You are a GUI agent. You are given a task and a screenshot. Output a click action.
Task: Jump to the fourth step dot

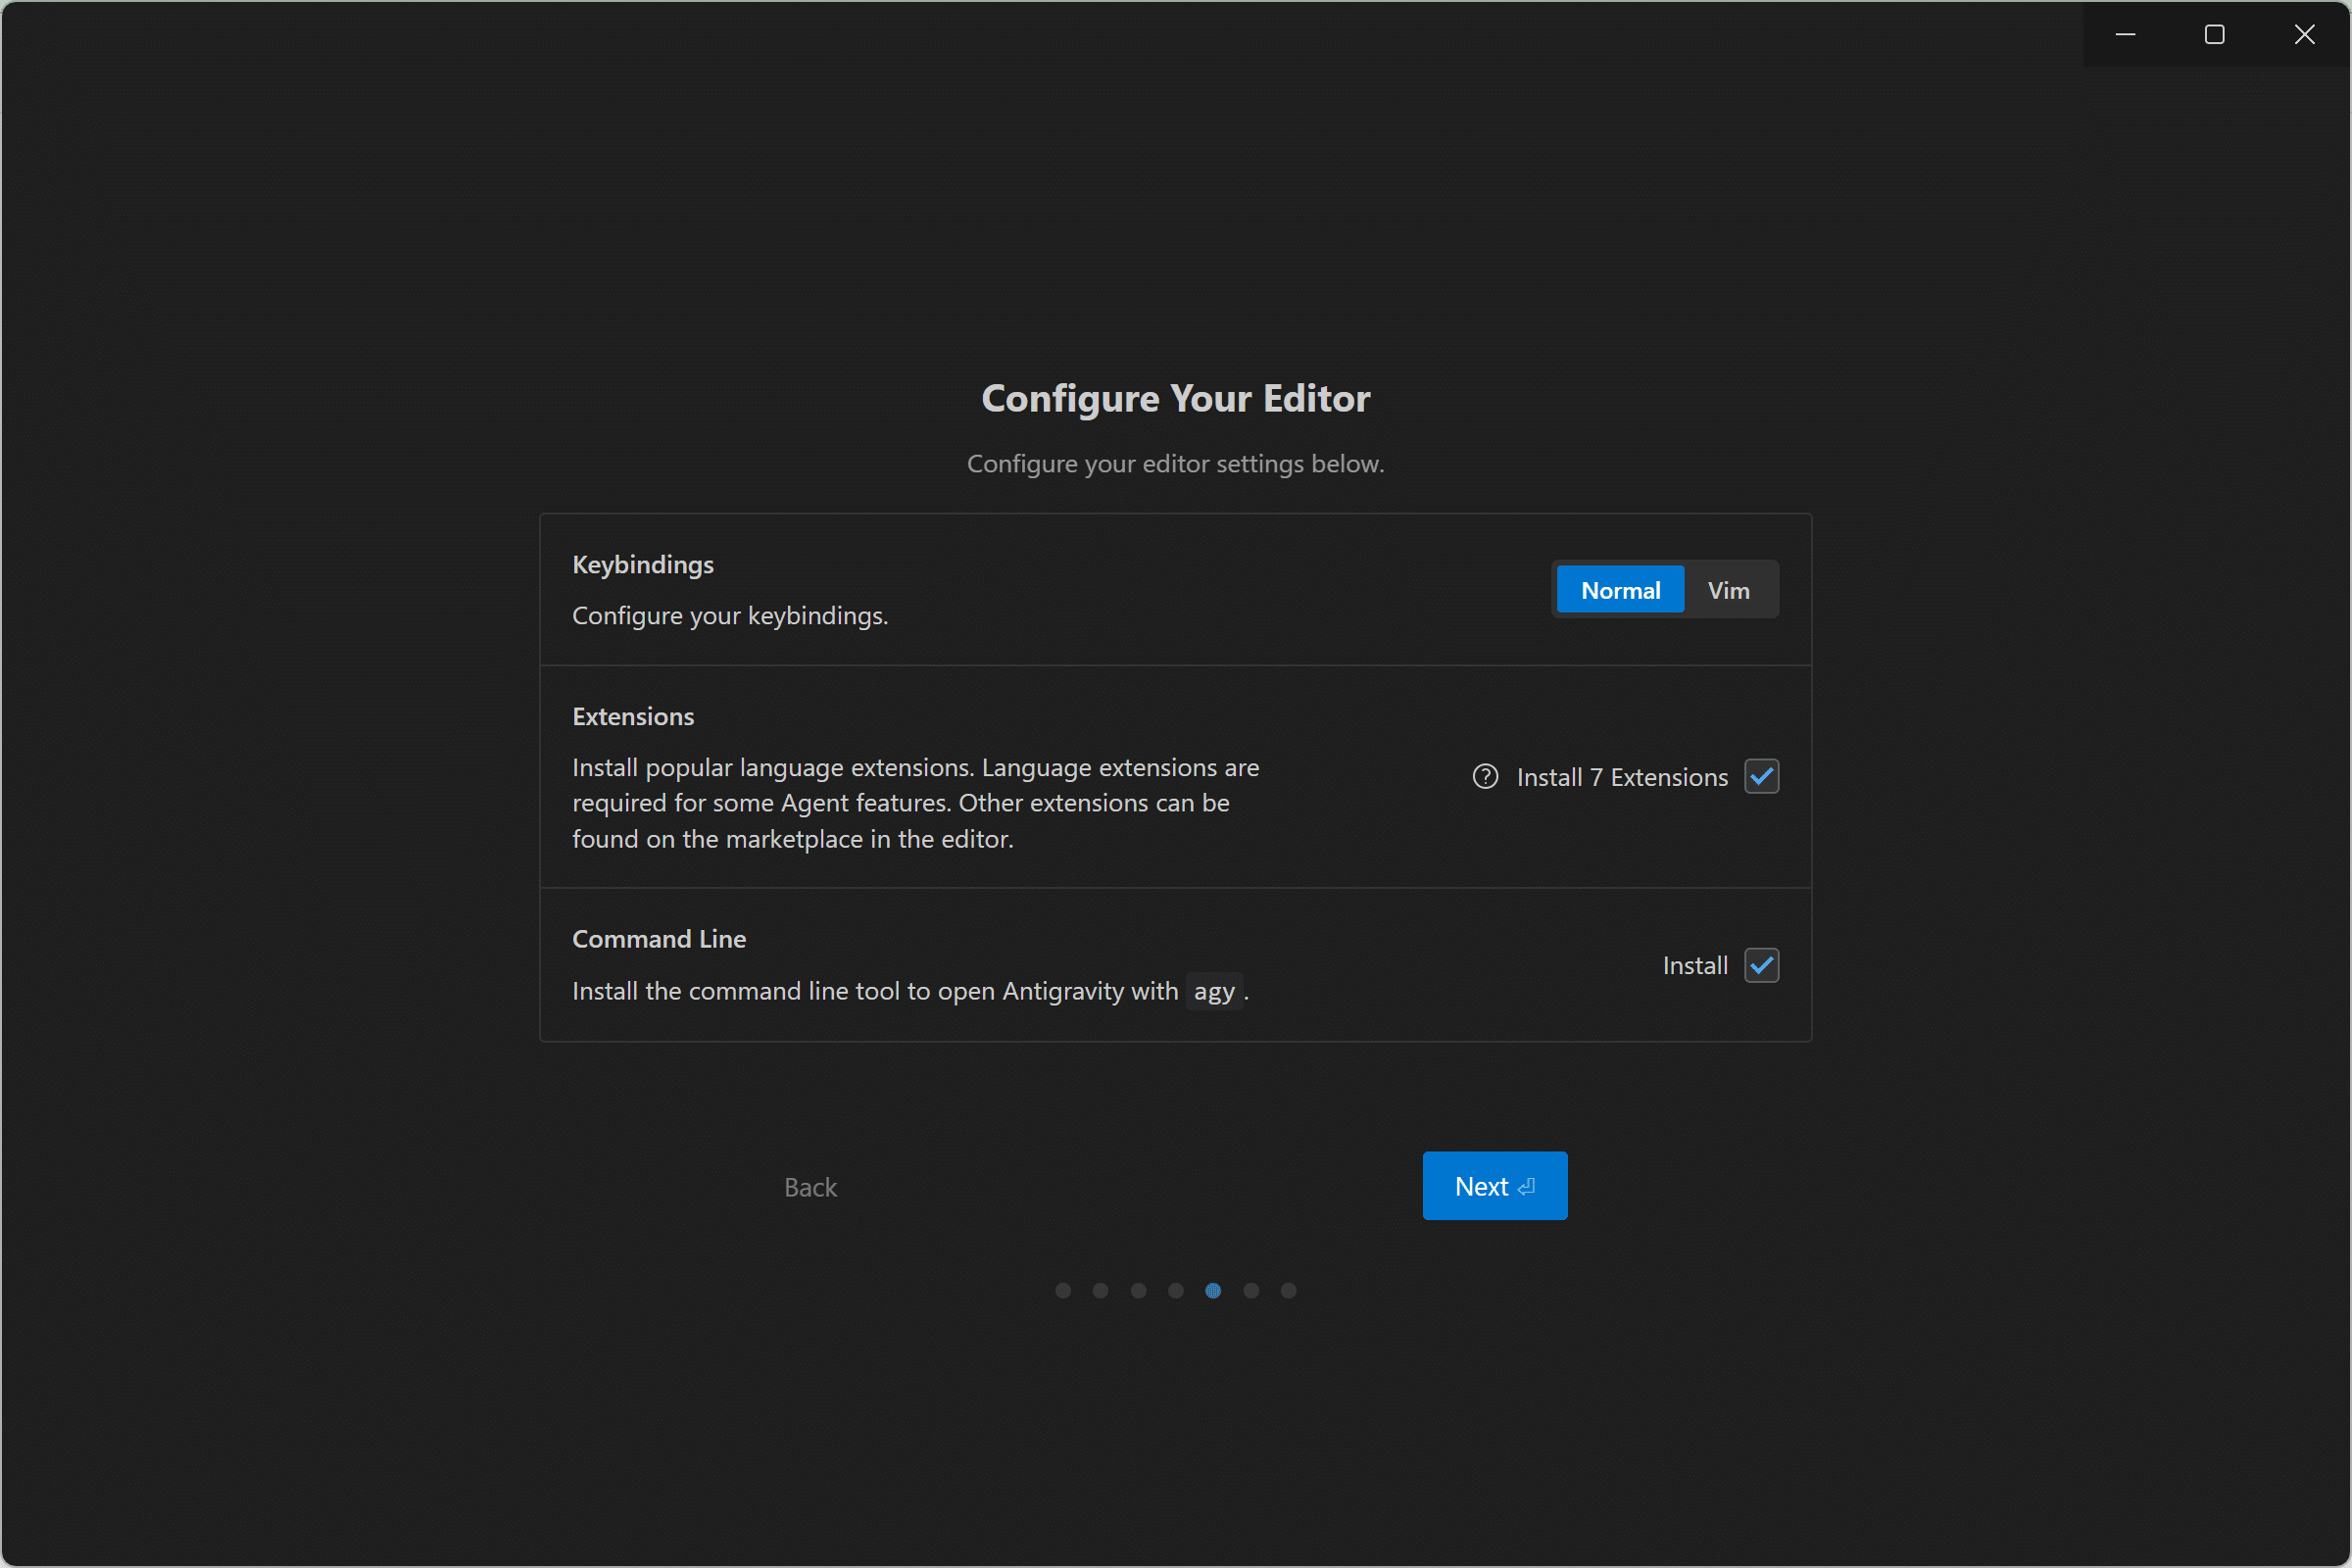click(1176, 1291)
